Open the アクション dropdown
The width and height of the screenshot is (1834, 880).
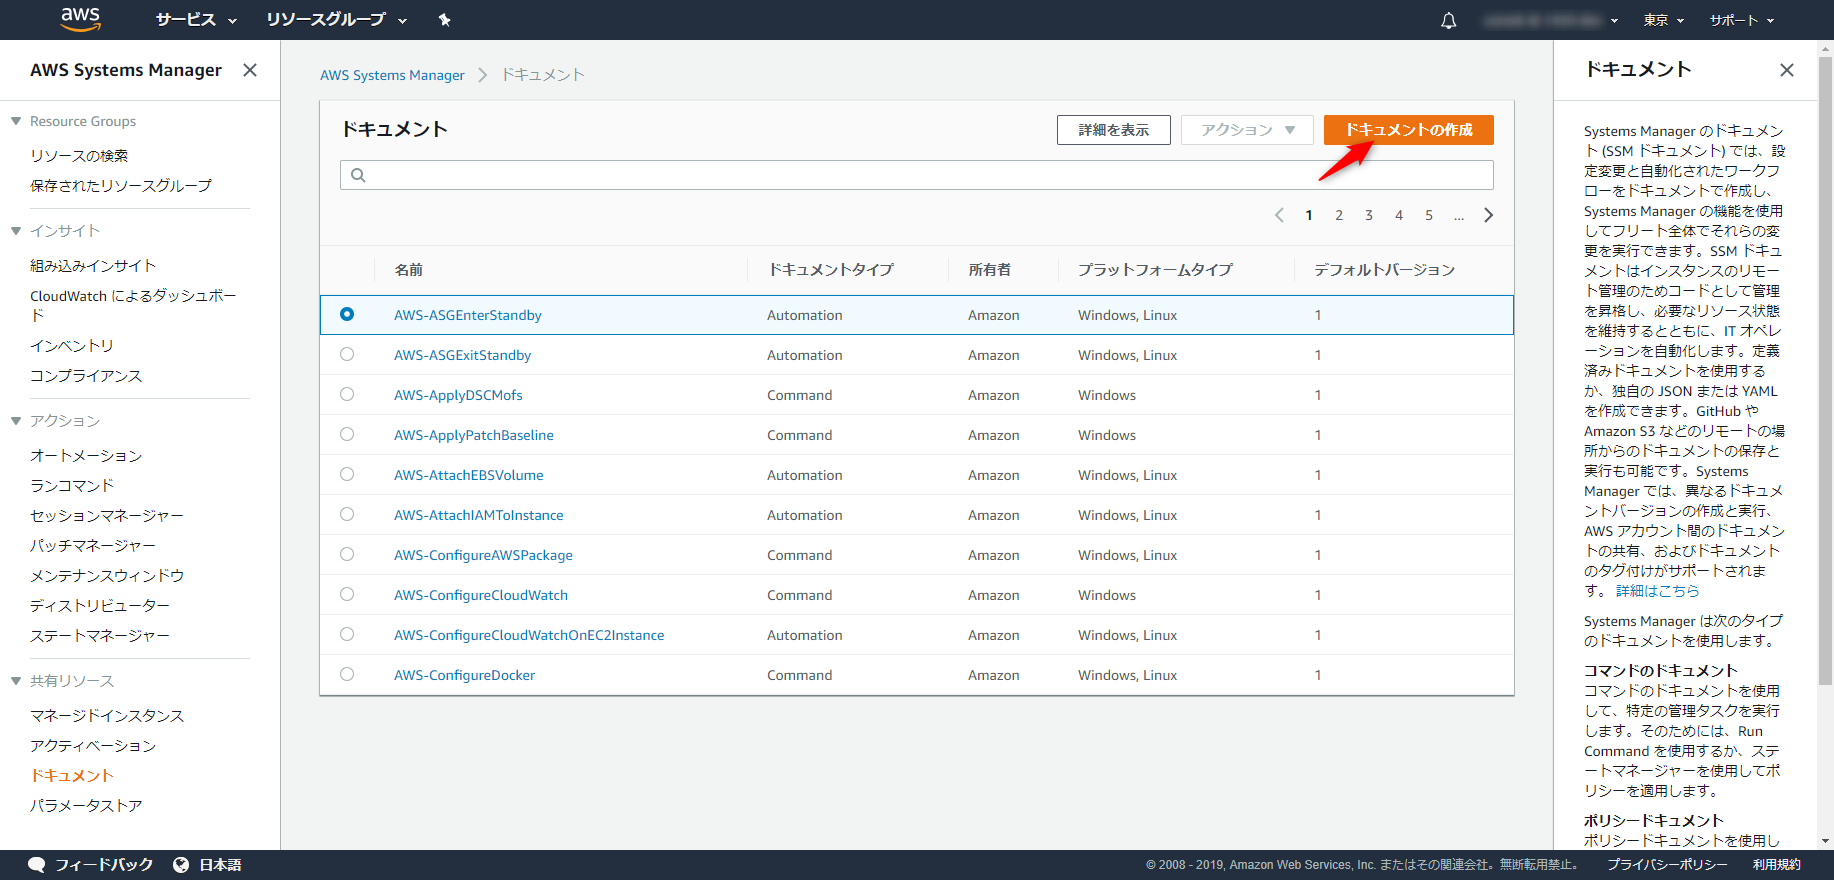tap(1246, 130)
